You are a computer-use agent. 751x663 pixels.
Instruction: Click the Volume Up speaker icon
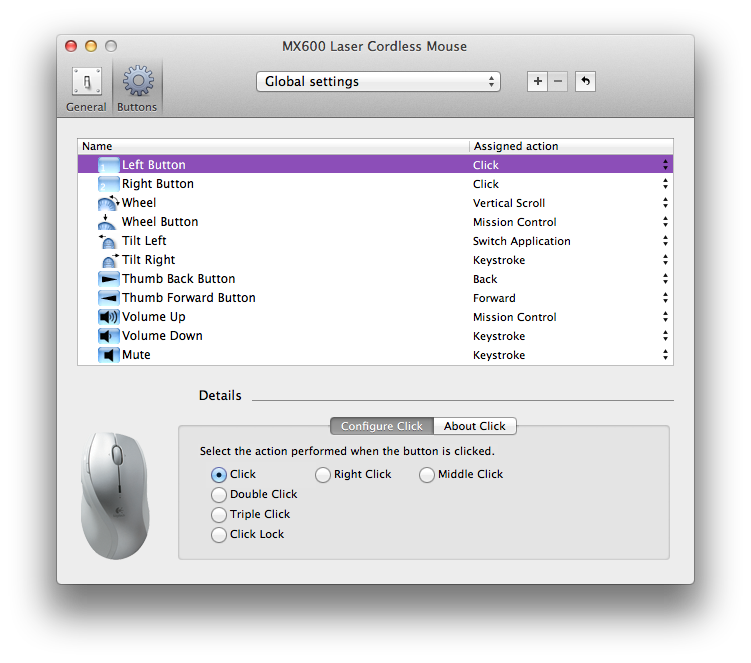[108, 317]
